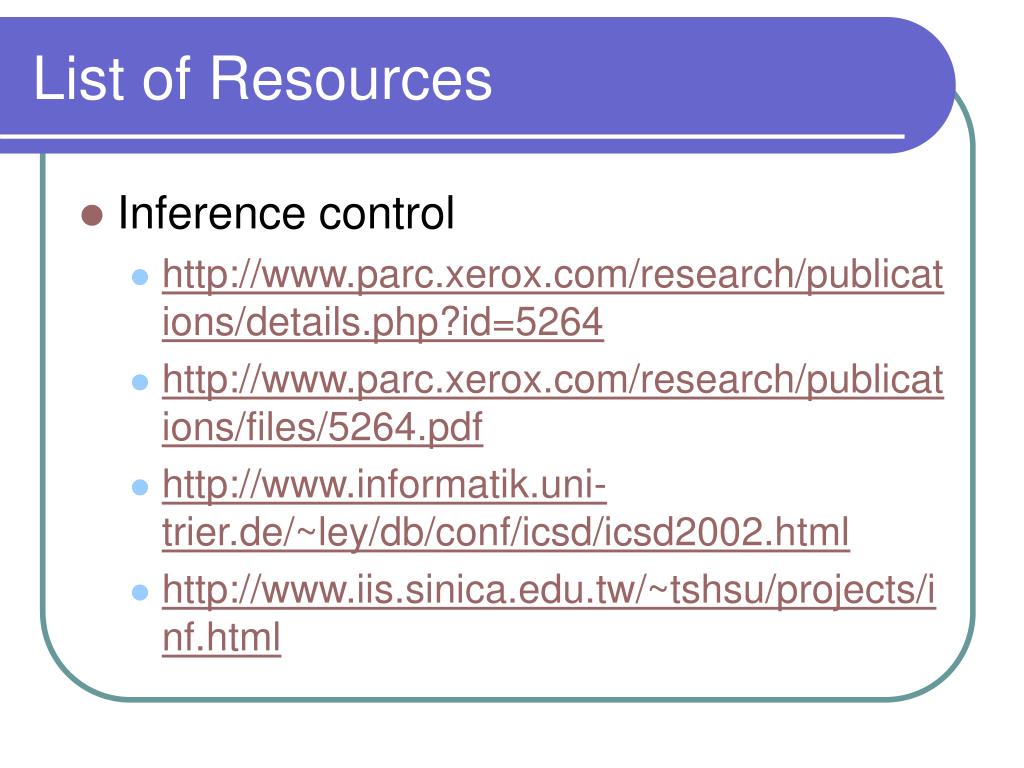Viewport: 1024px width, 768px height.
Task: Click the 'List of Resources' slide title
Action: pyautogui.click(x=263, y=78)
